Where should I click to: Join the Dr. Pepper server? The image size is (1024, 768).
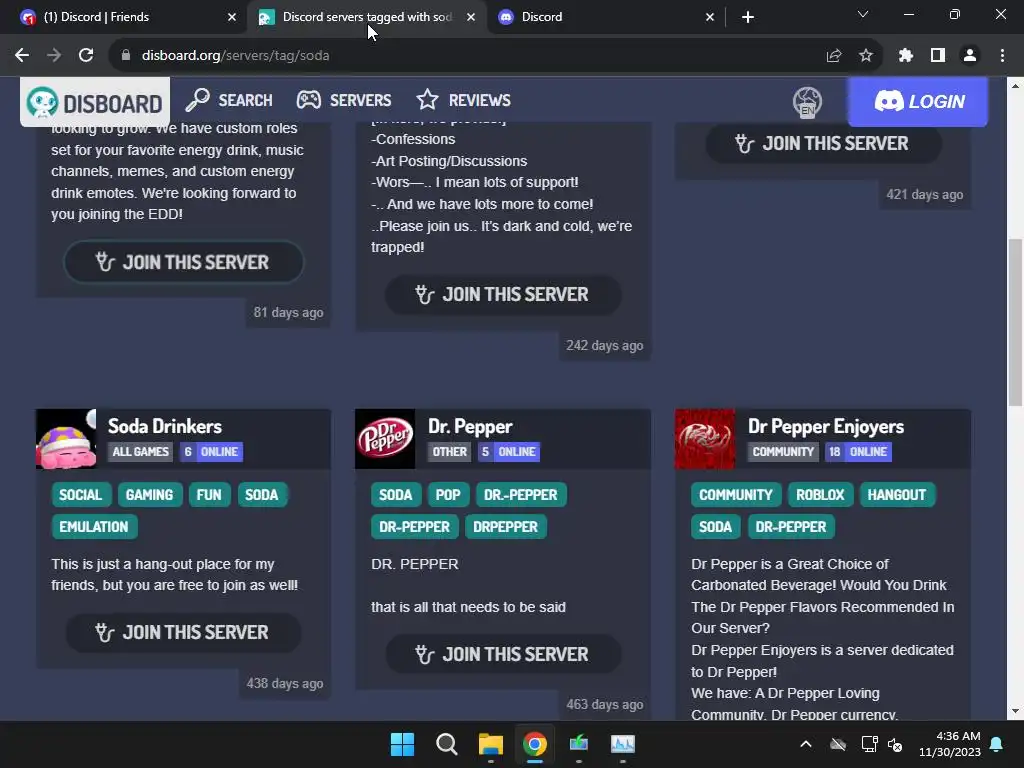(504, 654)
